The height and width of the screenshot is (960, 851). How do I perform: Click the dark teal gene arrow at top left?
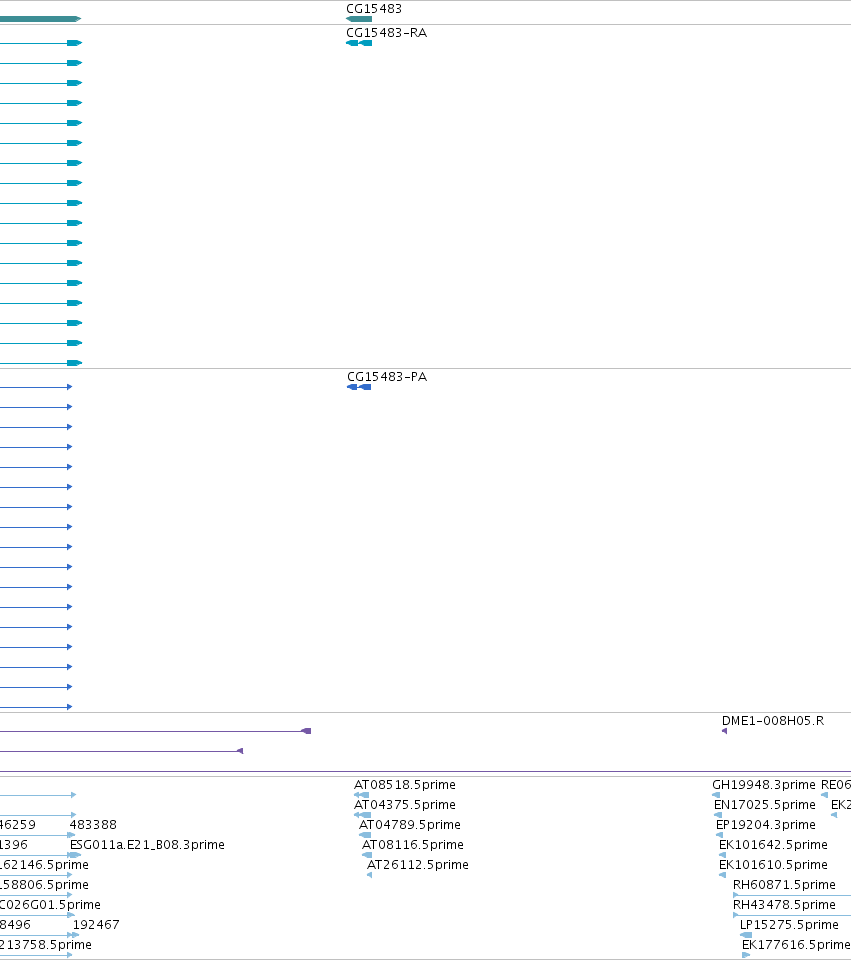40,19
